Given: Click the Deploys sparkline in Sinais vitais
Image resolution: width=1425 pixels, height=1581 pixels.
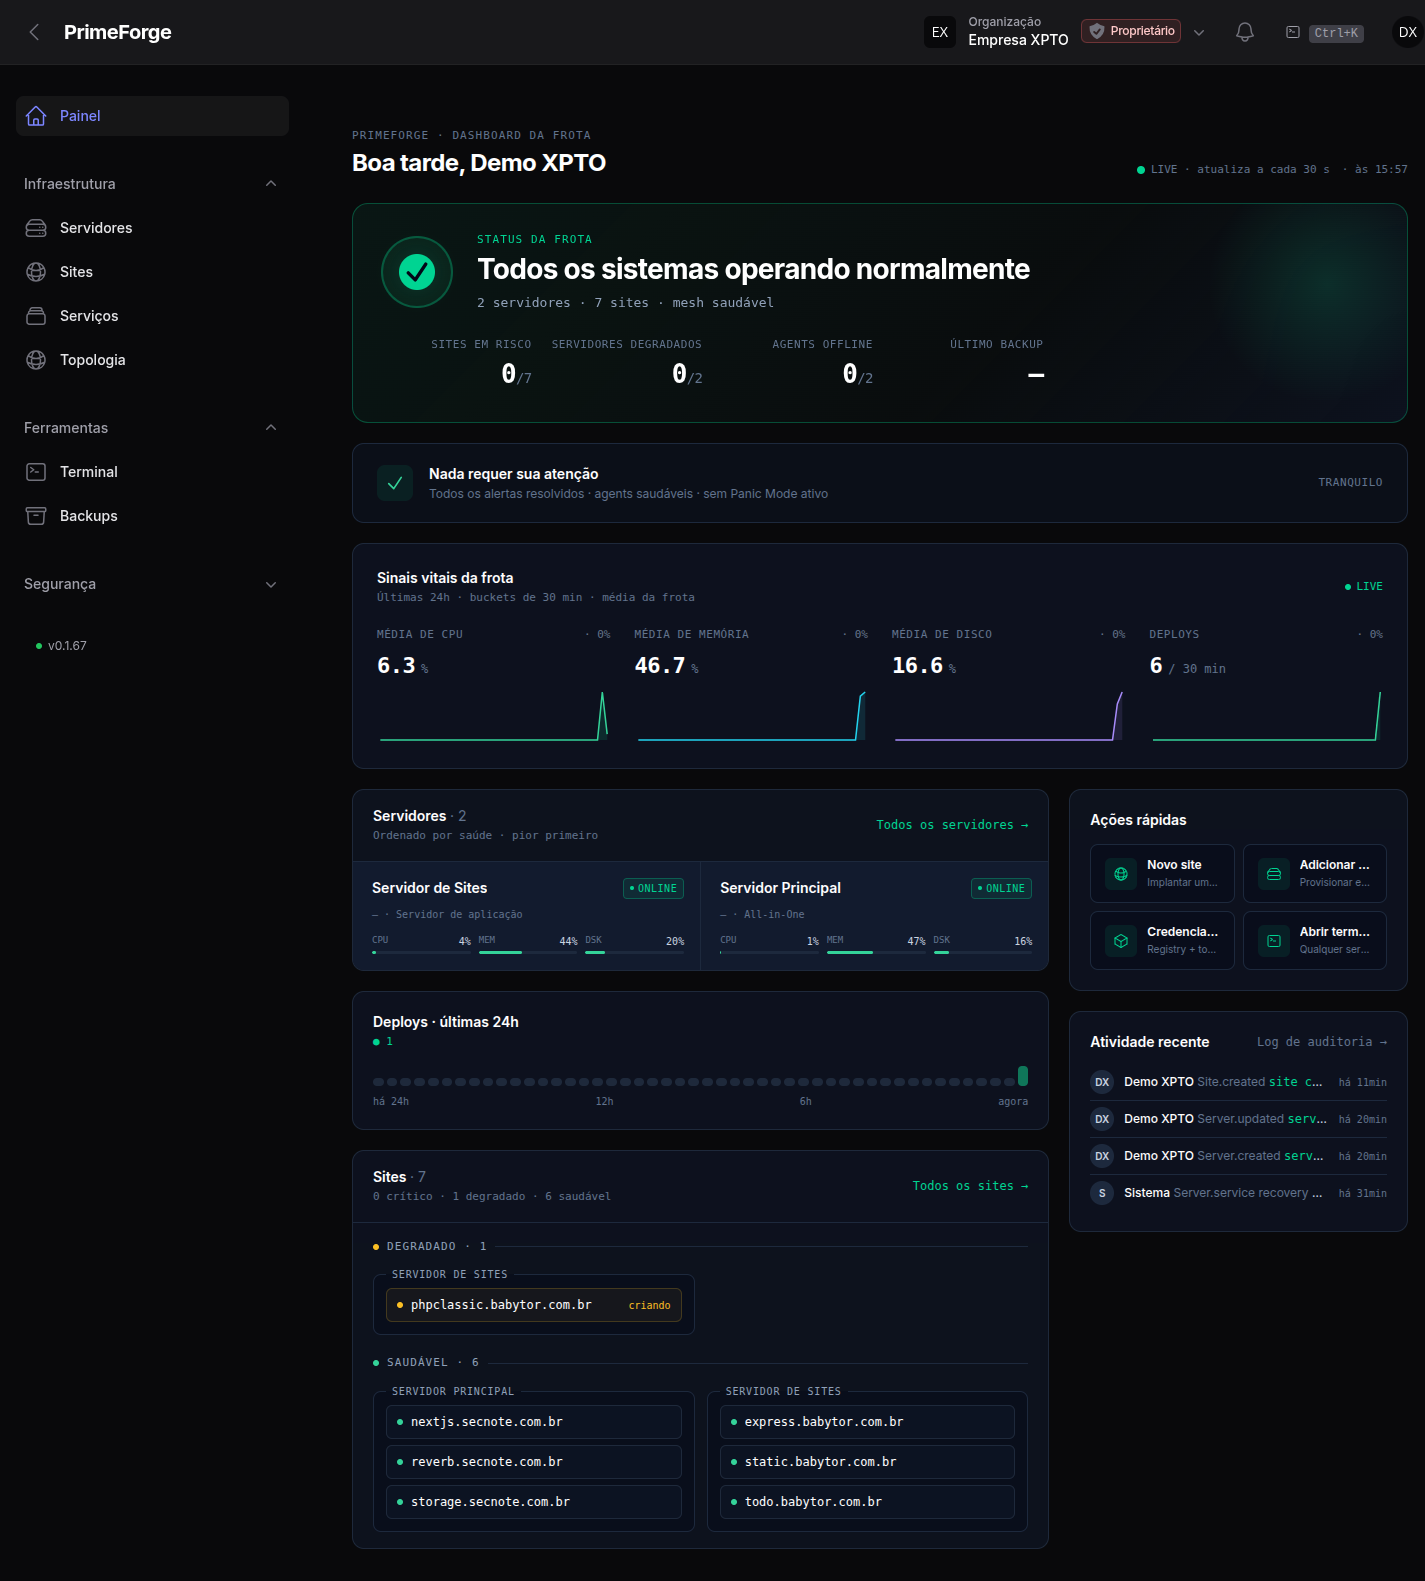Looking at the screenshot, I should click(1267, 716).
